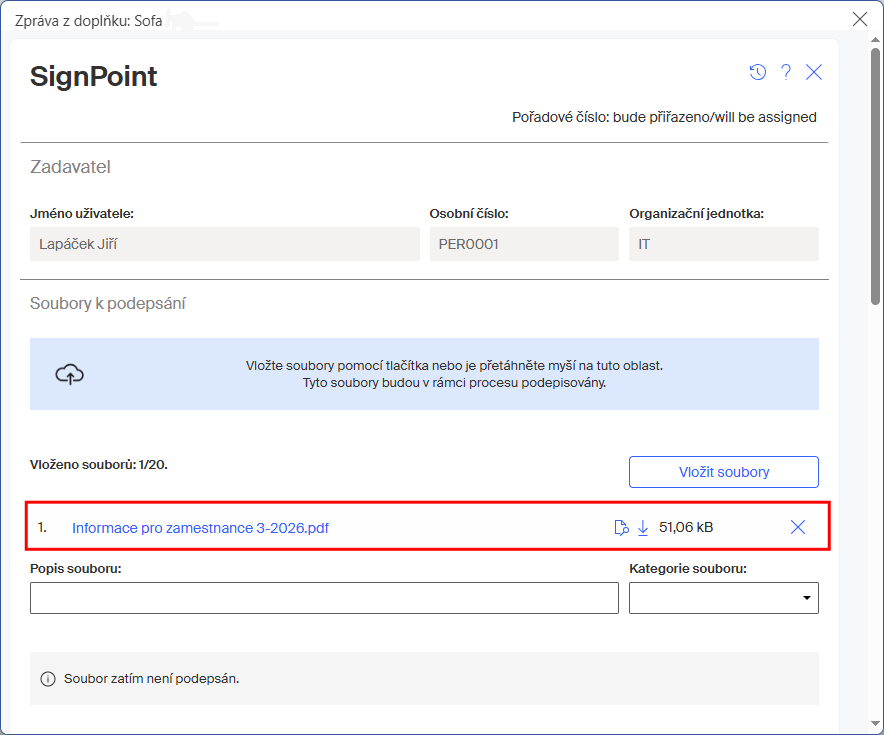Focus the Popis souboru text field
Screen dimensions: 884x735
pos(324,598)
